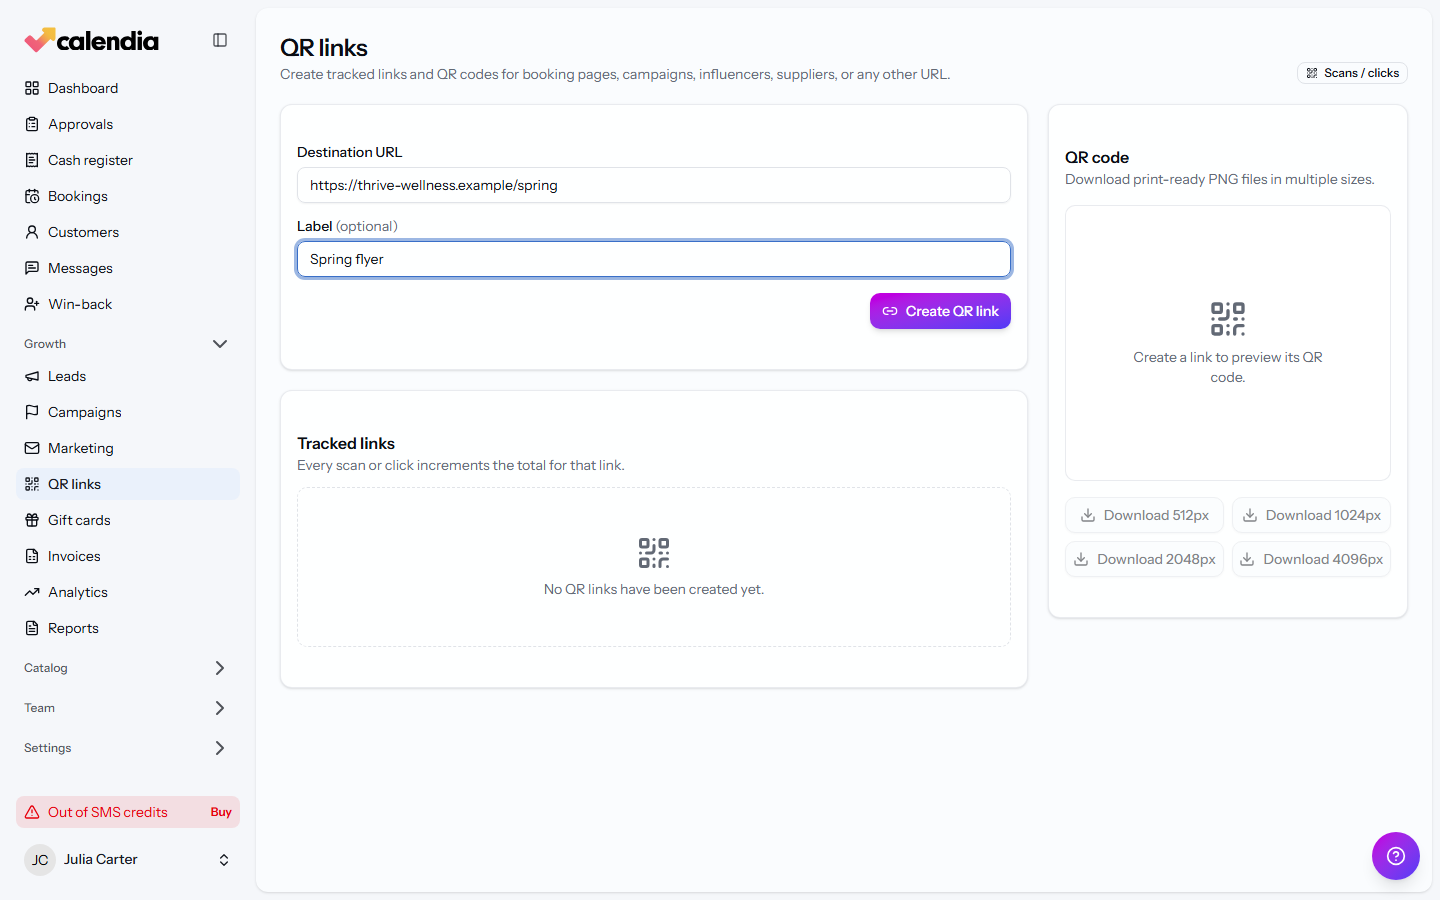1440x900 pixels.
Task: Click the QR links sidebar icon
Action: (32, 484)
